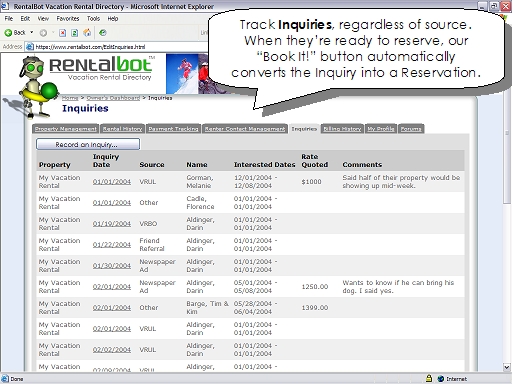Click the Stop page loading icon
Image resolution: width=512 pixels, height=385 pixels.
62,33
